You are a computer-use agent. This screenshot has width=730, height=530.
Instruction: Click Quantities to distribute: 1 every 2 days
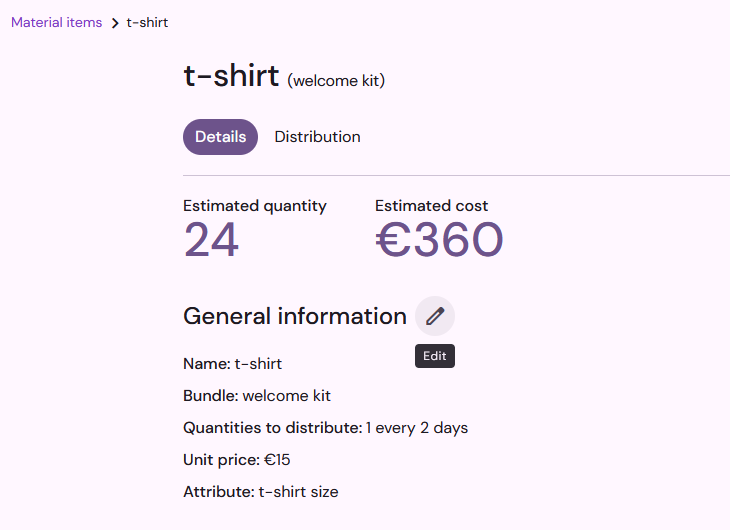click(x=325, y=428)
